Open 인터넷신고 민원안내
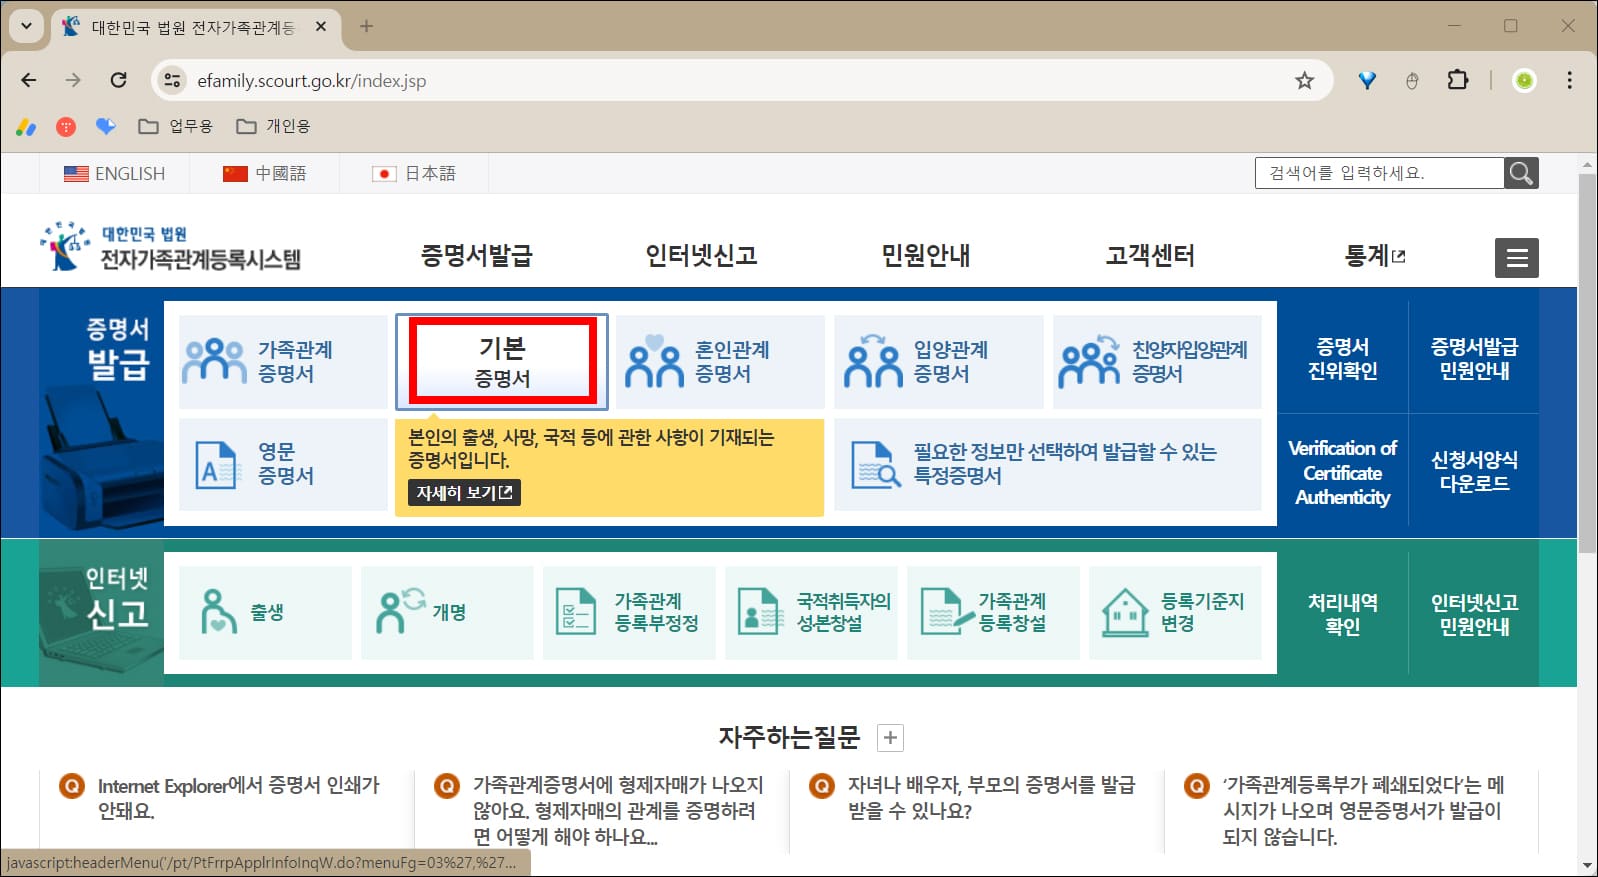 [x=1474, y=614]
